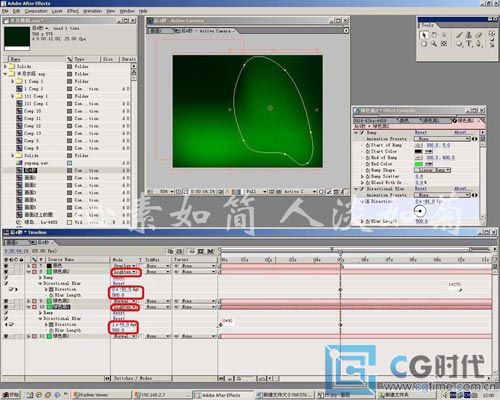Open the File menu
Viewport: 500px width, 400px height.
5,11
